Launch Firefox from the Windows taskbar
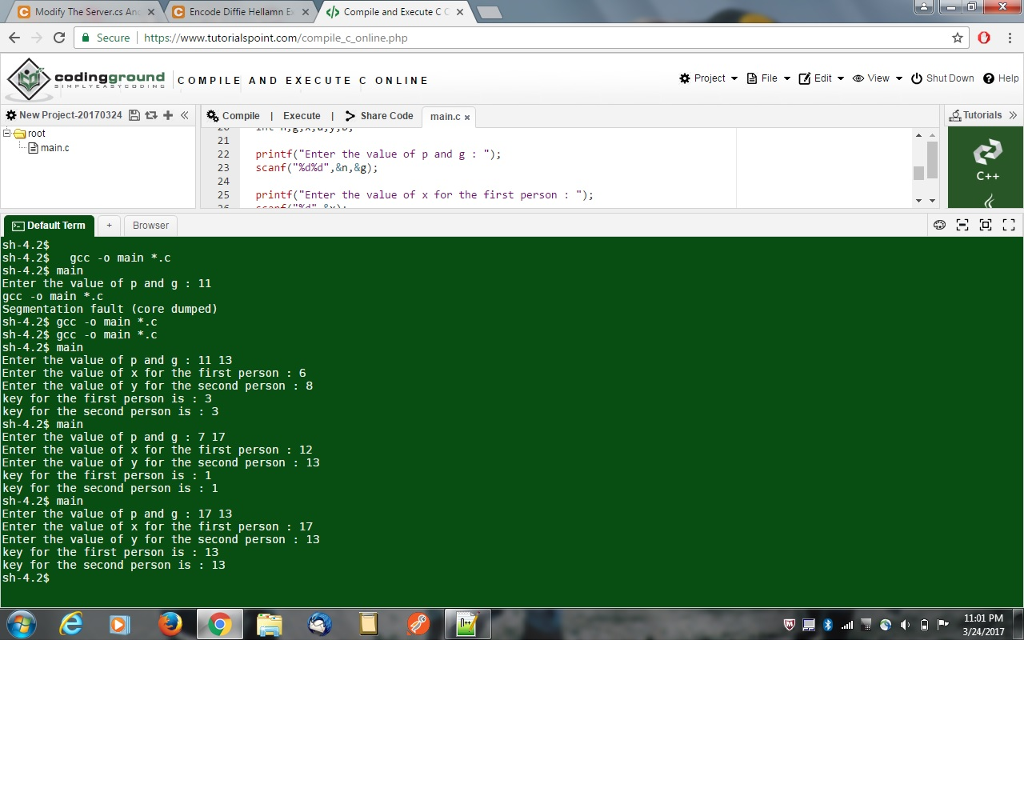Viewport: 1024px width, 792px height. (171, 625)
